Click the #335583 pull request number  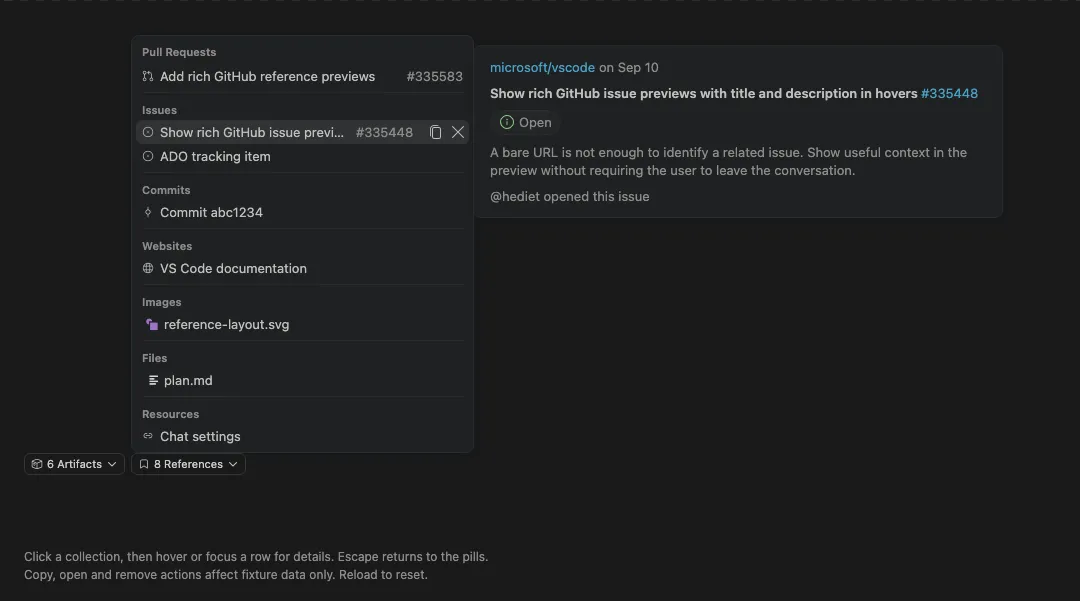click(435, 76)
